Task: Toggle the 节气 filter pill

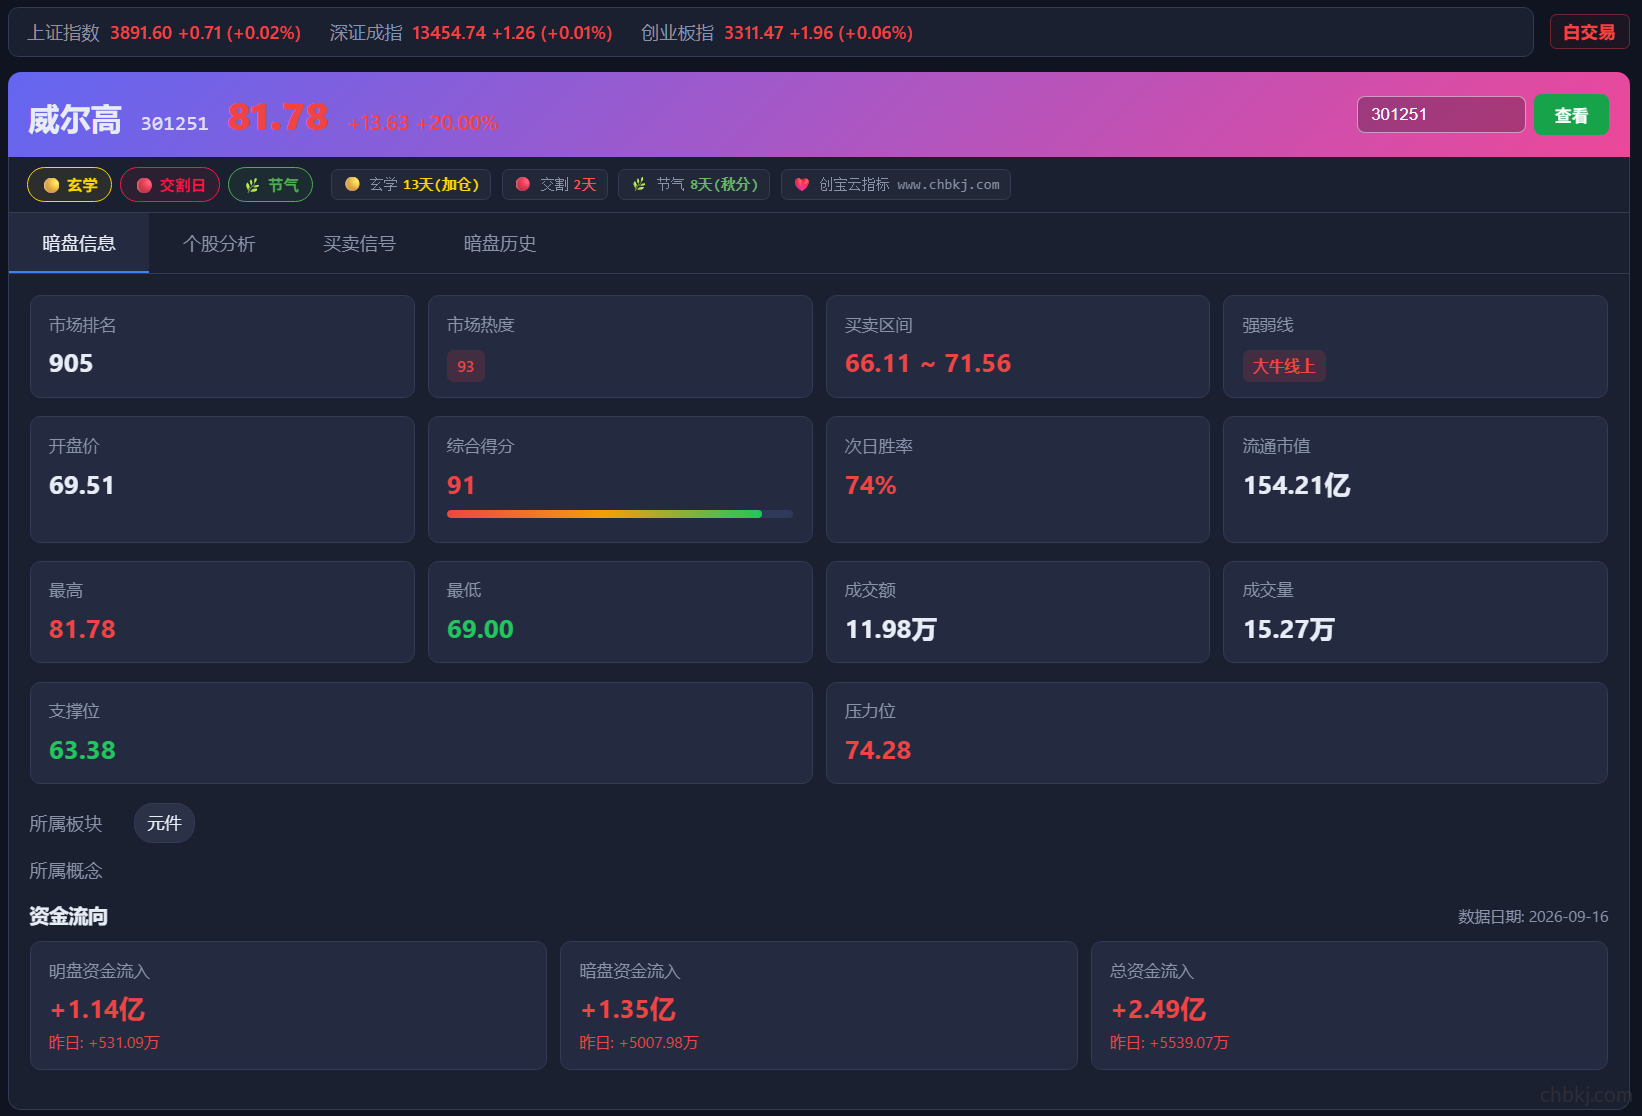Action: pyautogui.click(x=271, y=185)
